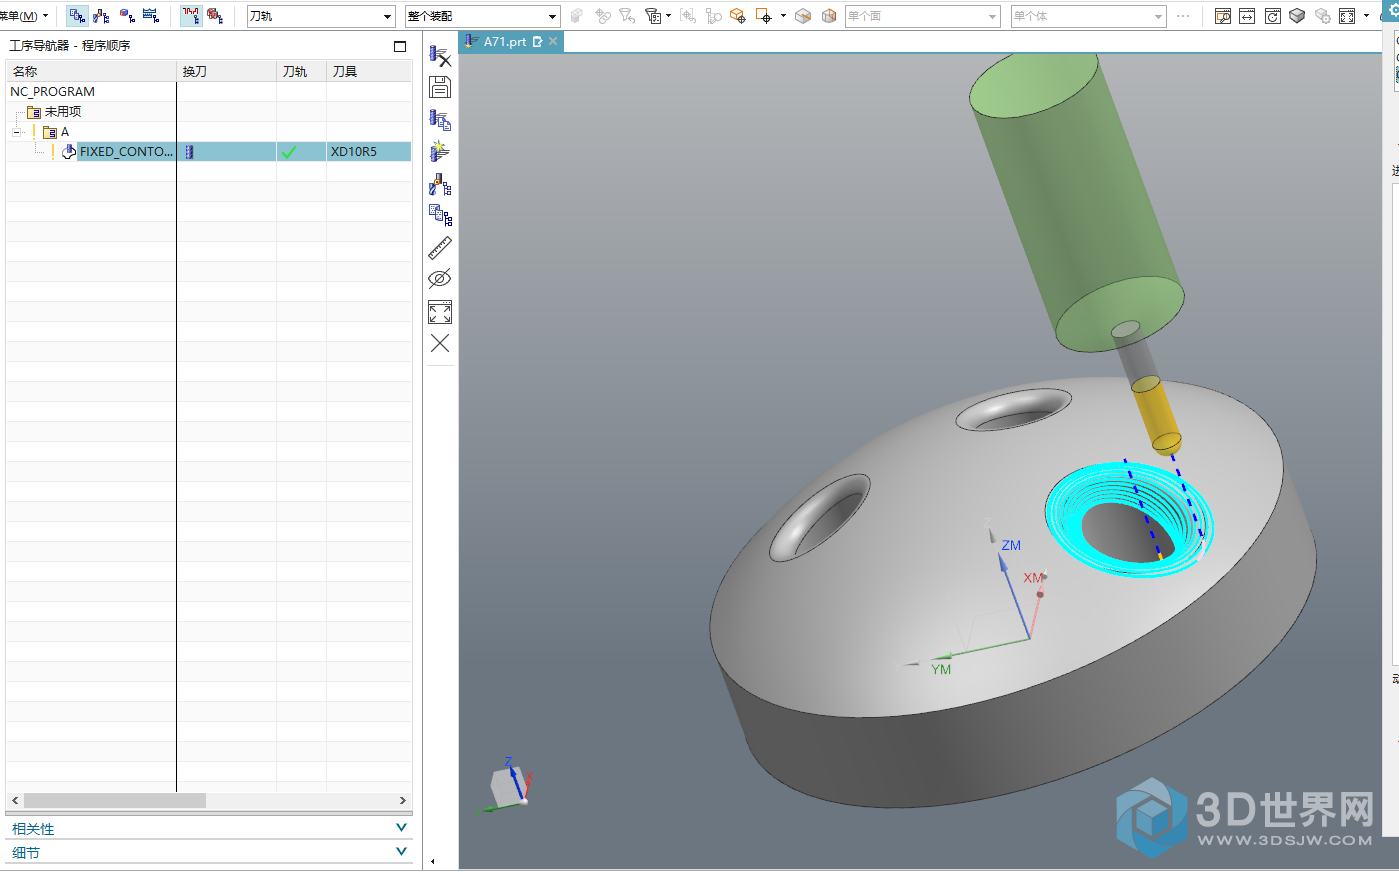Expand the 细节 section
The width and height of the screenshot is (1399, 872).
[x=210, y=853]
